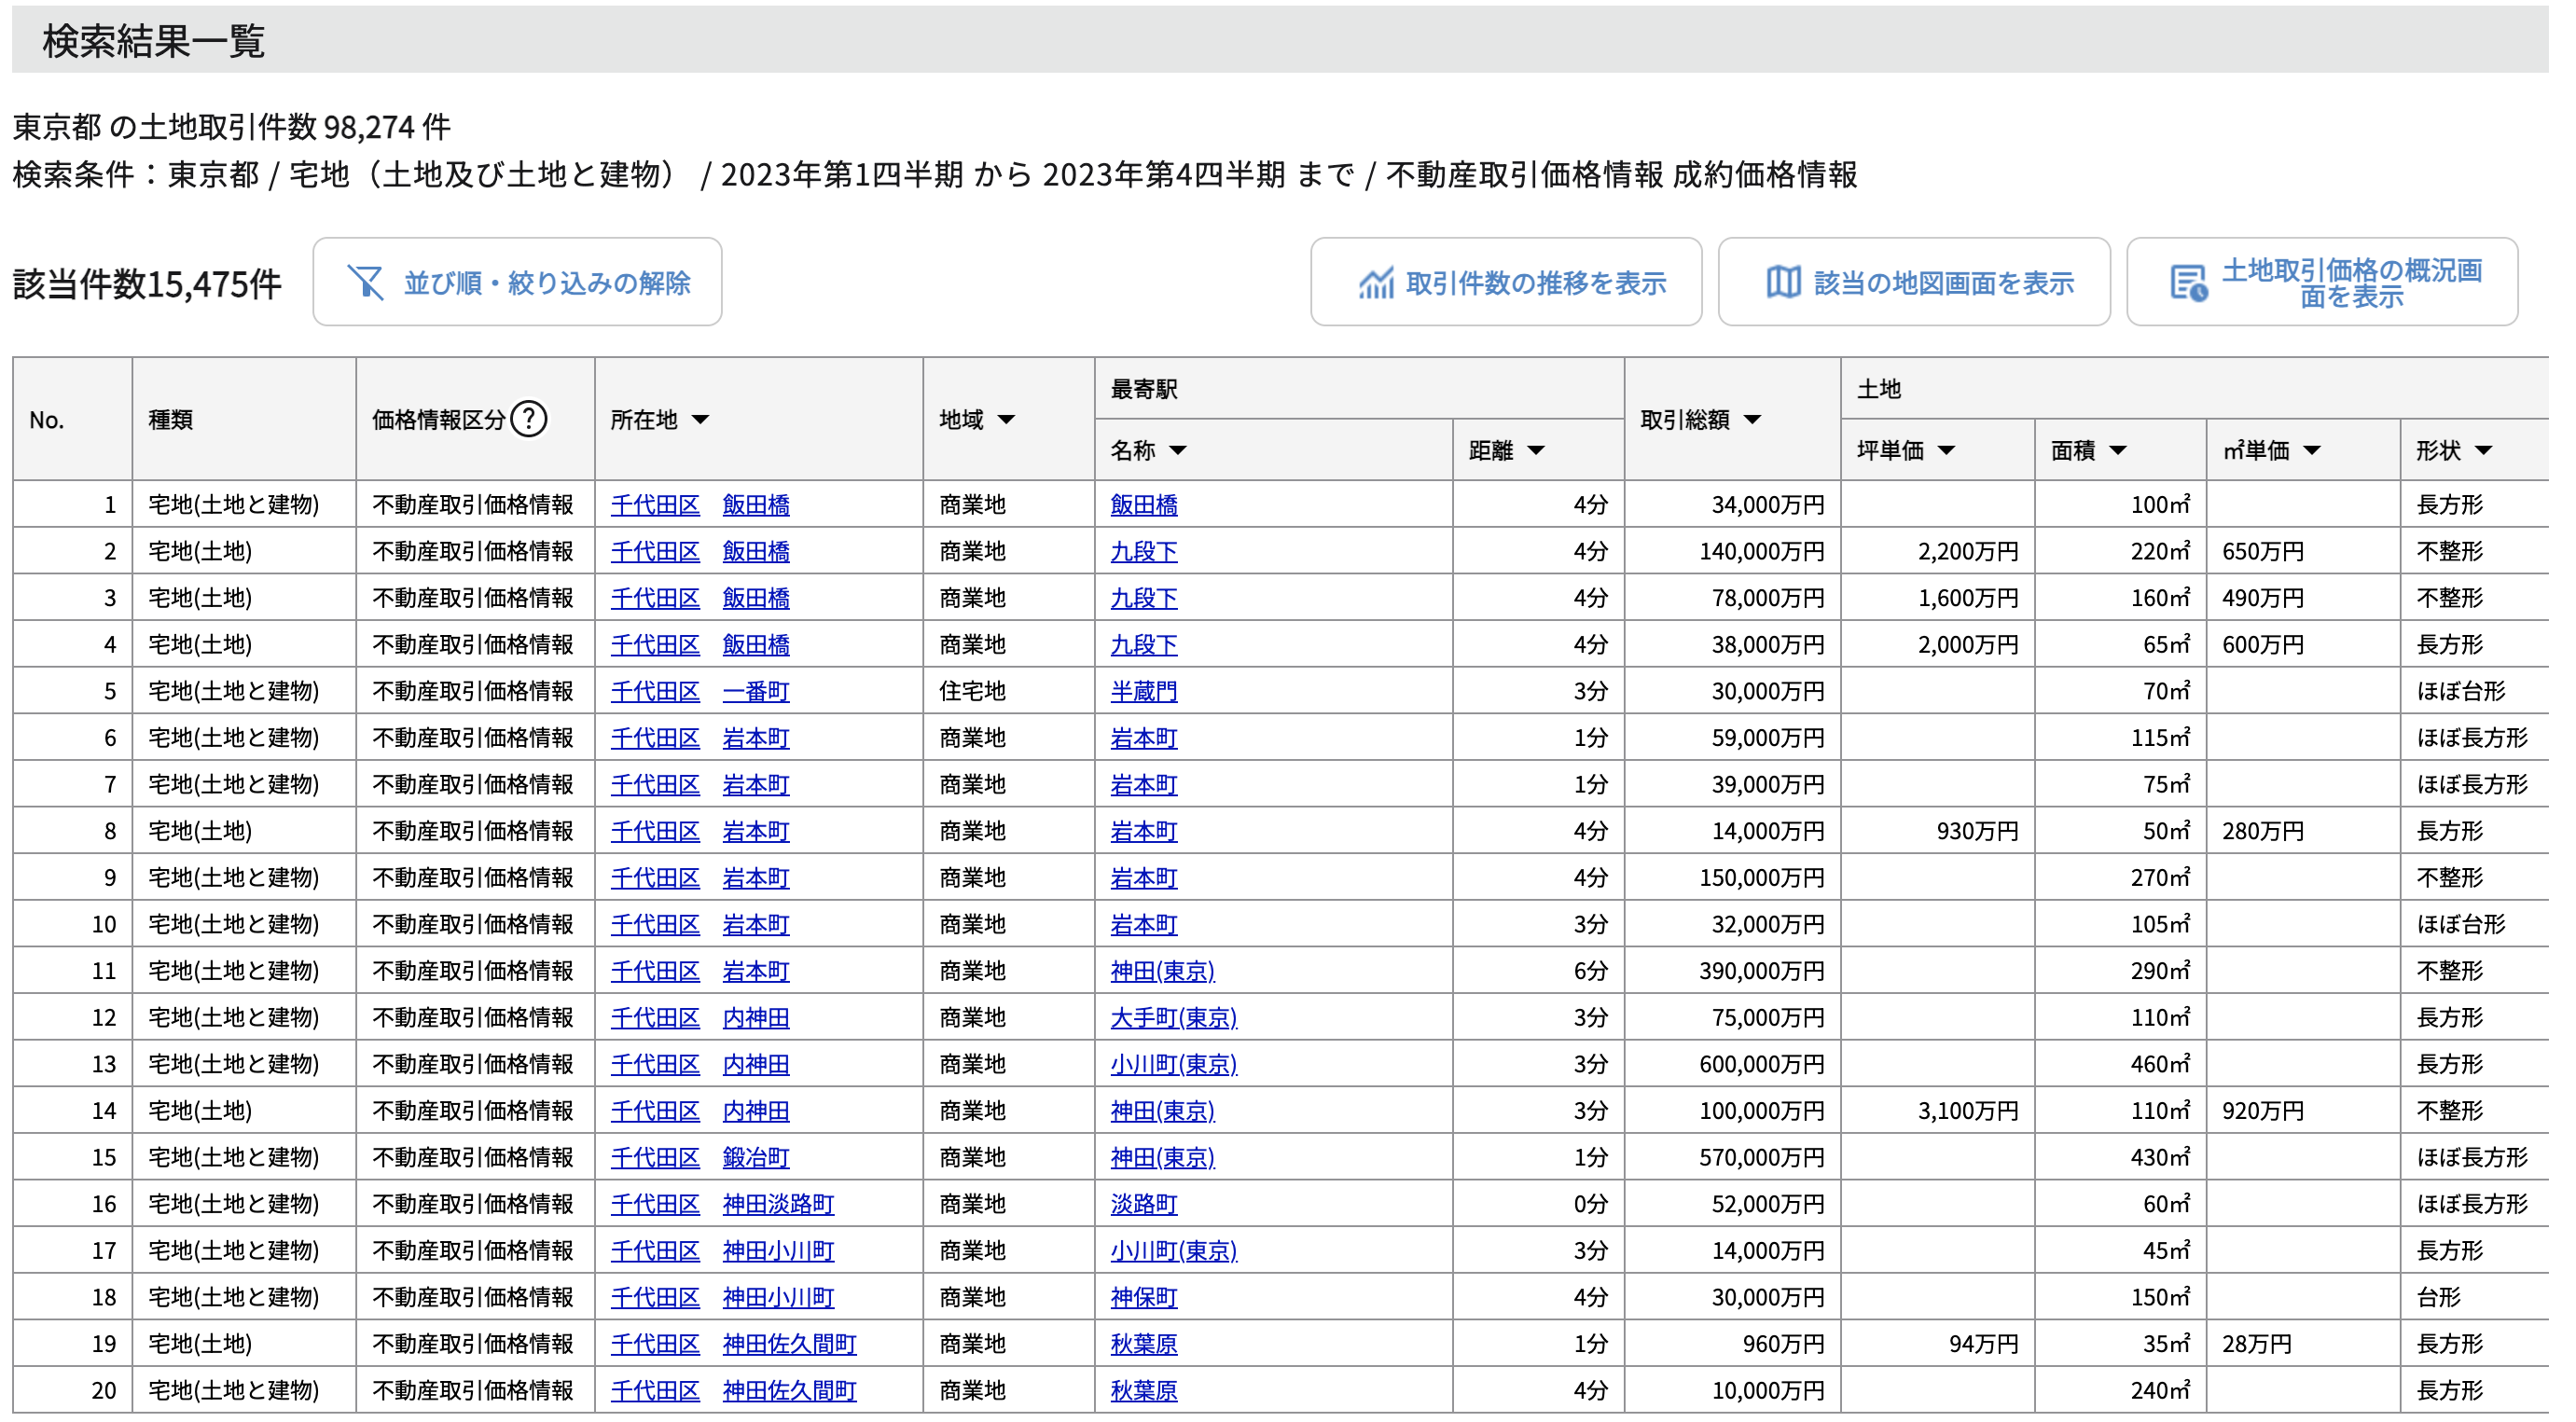Open the 形状 column sort dropdown

pyautogui.click(x=2485, y=451)
